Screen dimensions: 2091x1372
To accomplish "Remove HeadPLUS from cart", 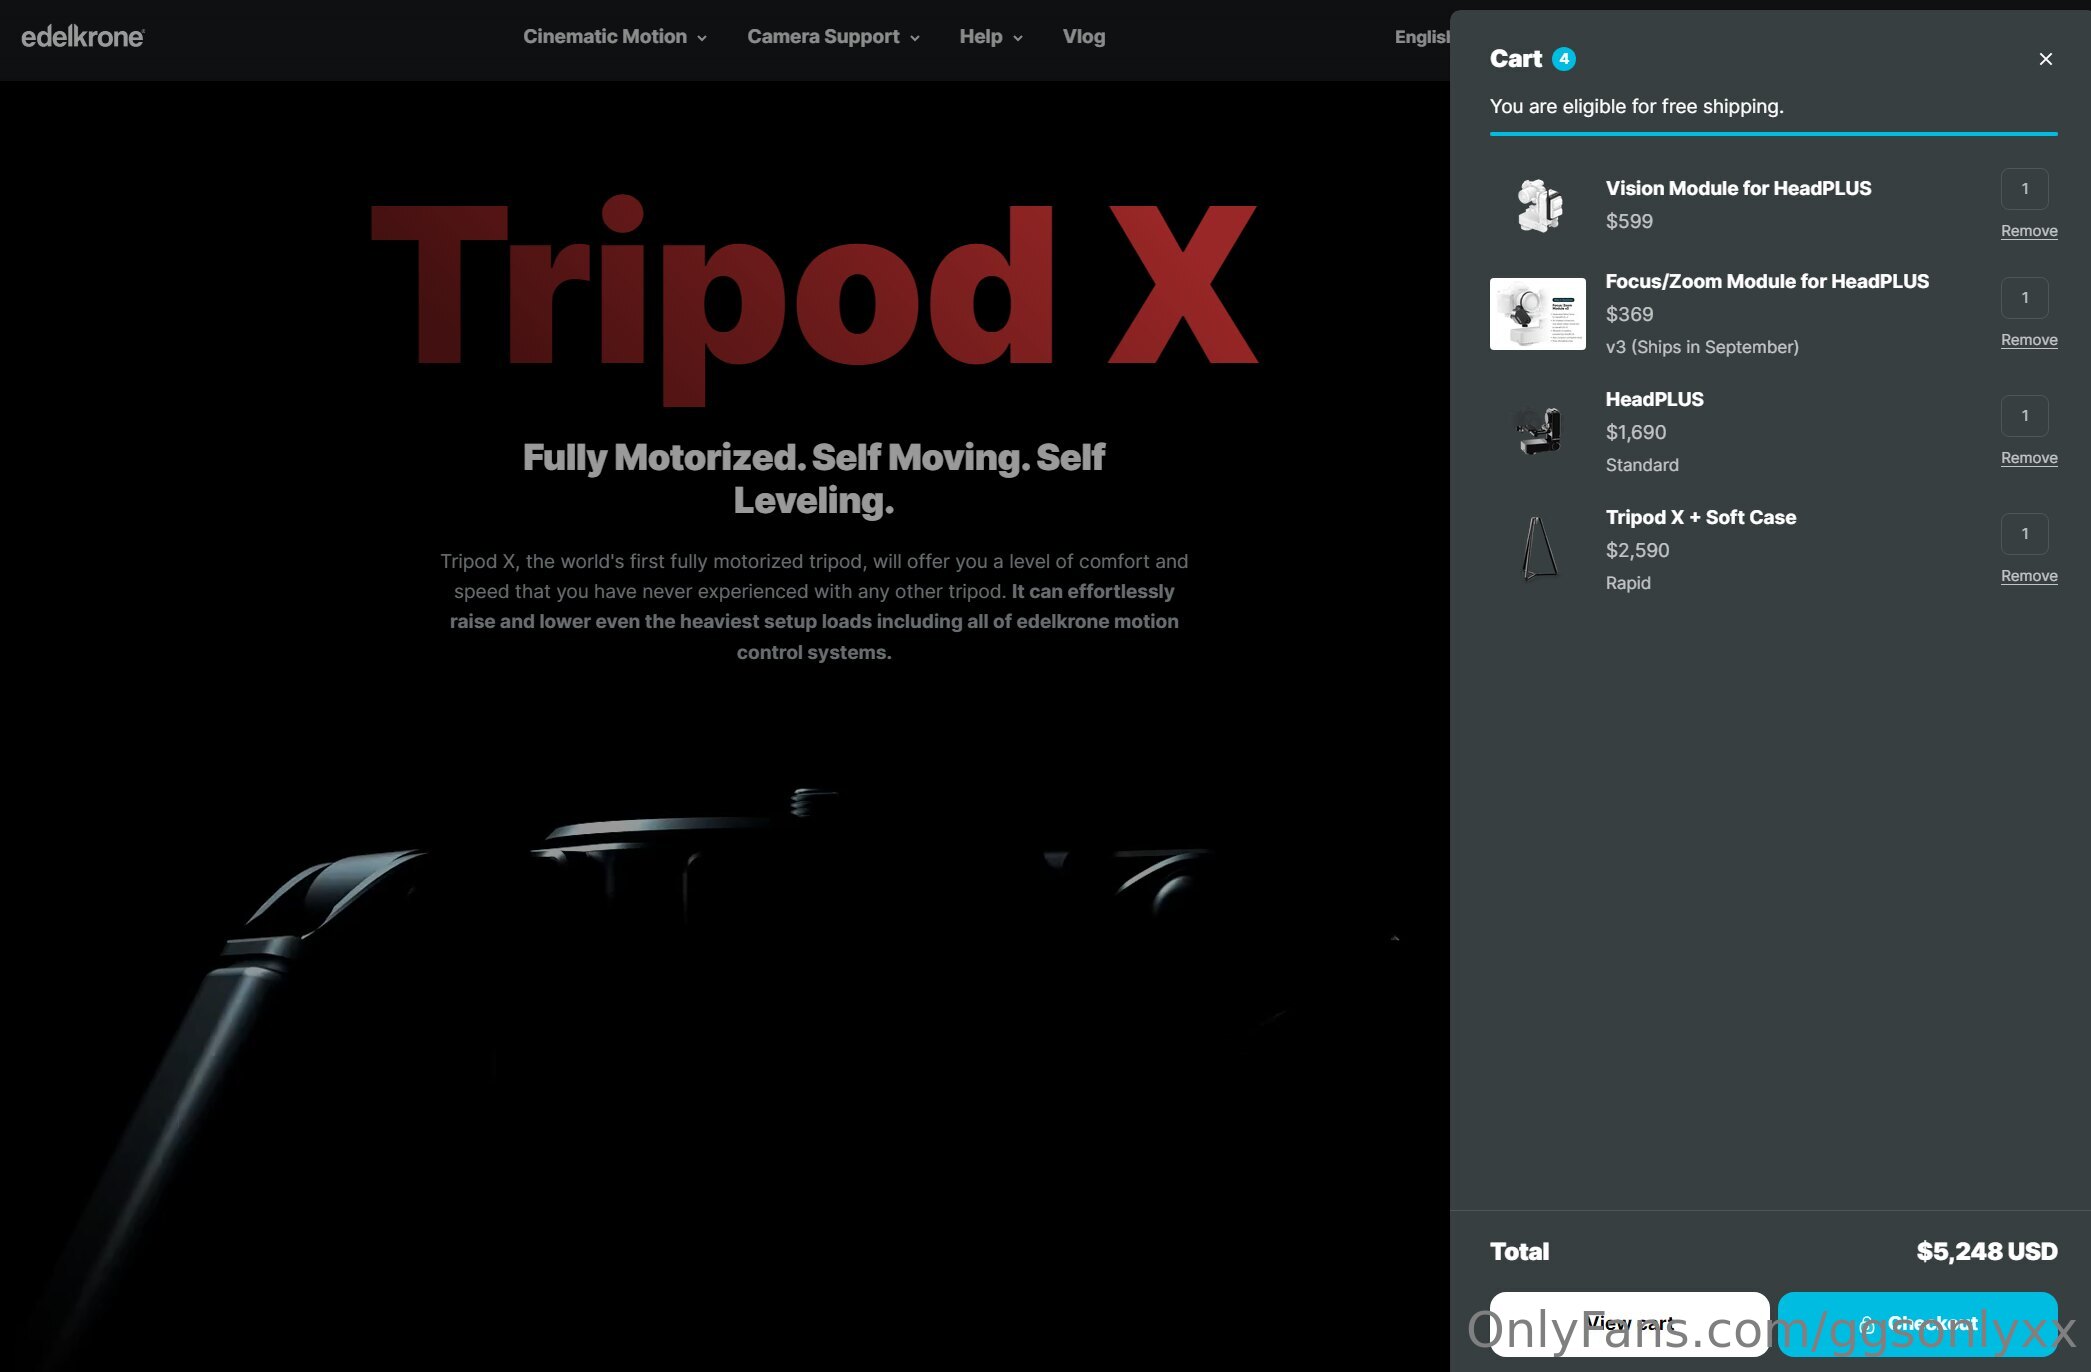I will 2029,458.
